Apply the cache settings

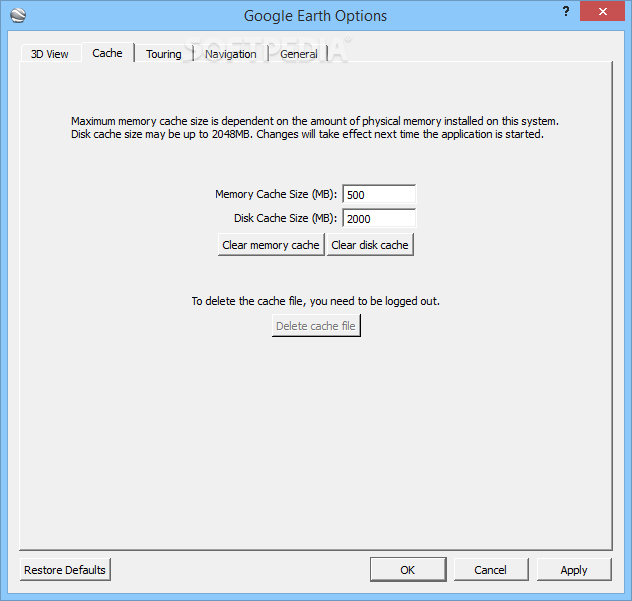574,570
